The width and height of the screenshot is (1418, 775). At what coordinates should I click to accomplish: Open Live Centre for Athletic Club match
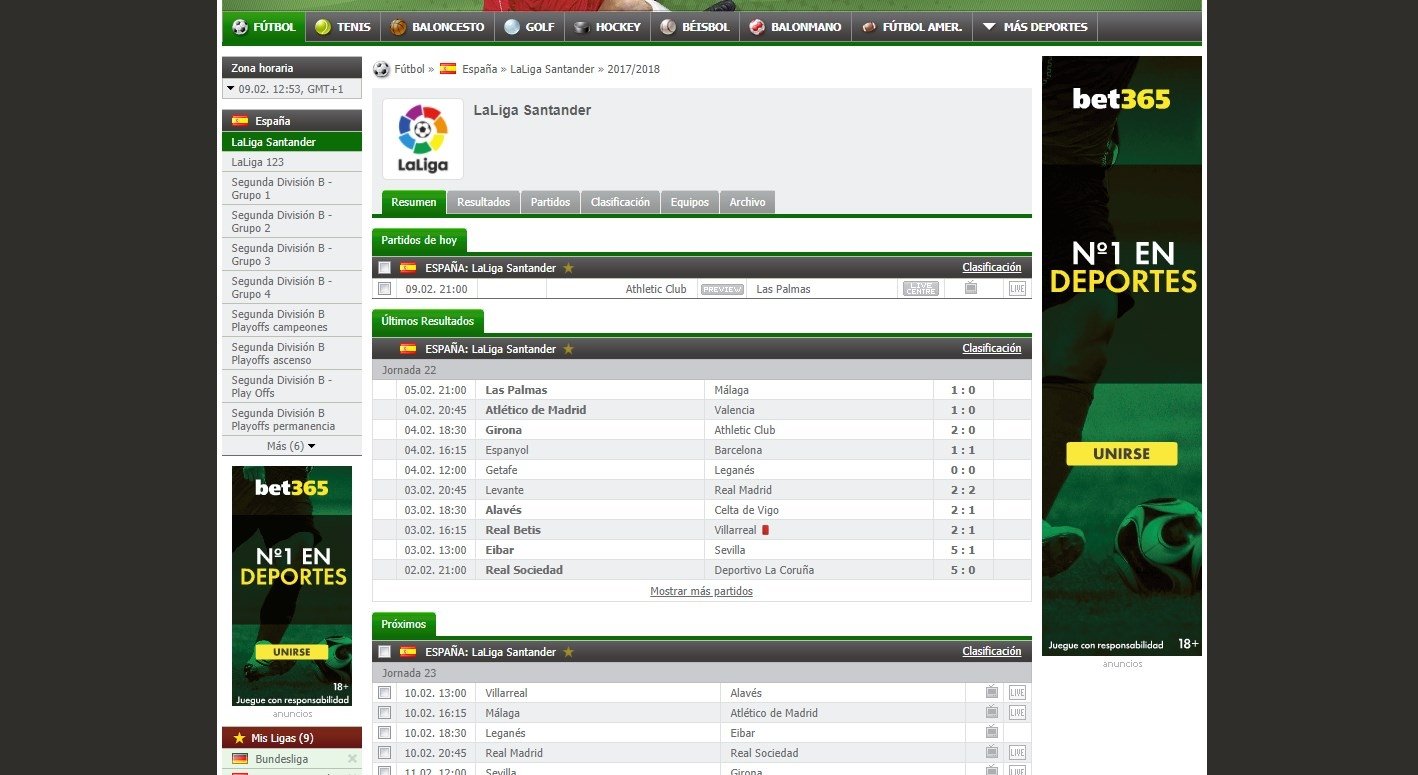pyautogui.click(x=921, y=289)
